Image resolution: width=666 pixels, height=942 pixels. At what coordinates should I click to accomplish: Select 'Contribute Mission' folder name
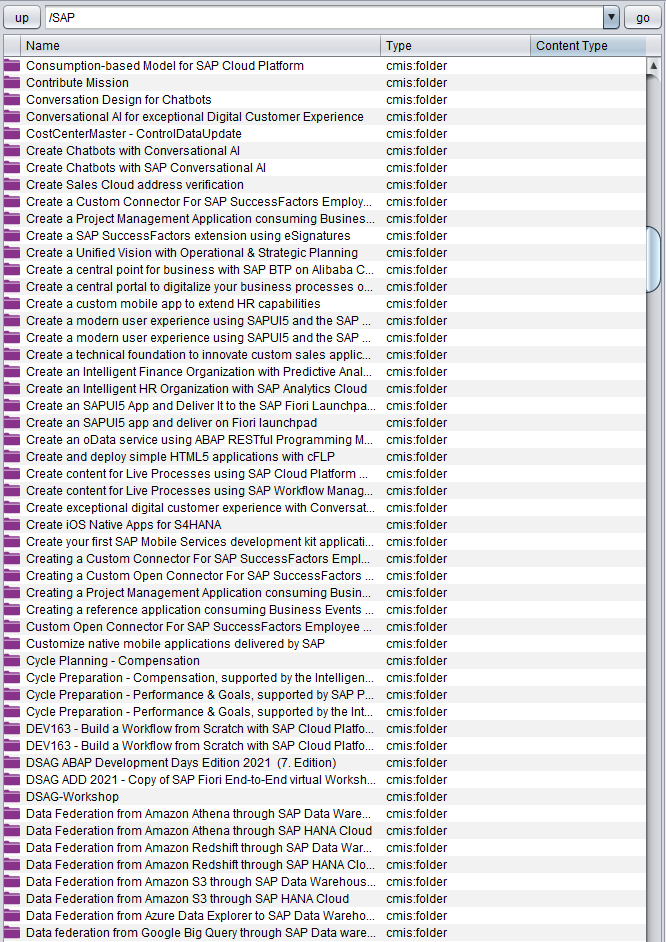(77, 83)
